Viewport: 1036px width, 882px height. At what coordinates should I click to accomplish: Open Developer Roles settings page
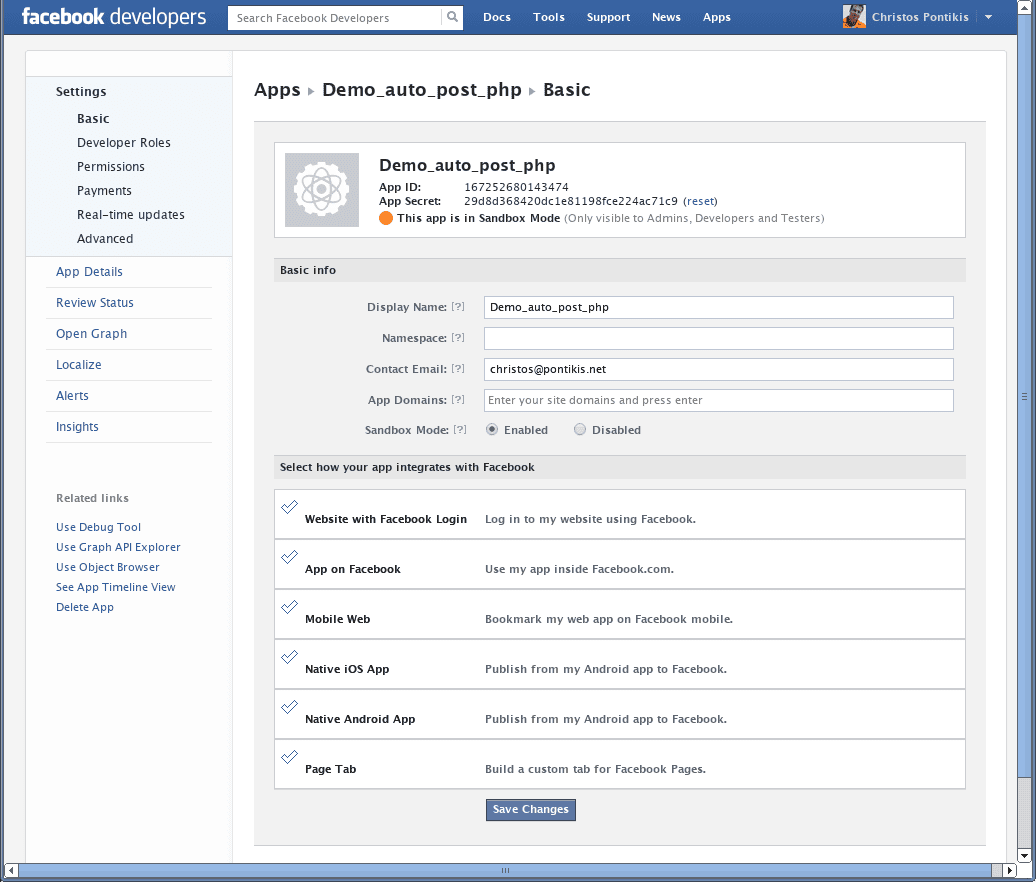[124, 143]
